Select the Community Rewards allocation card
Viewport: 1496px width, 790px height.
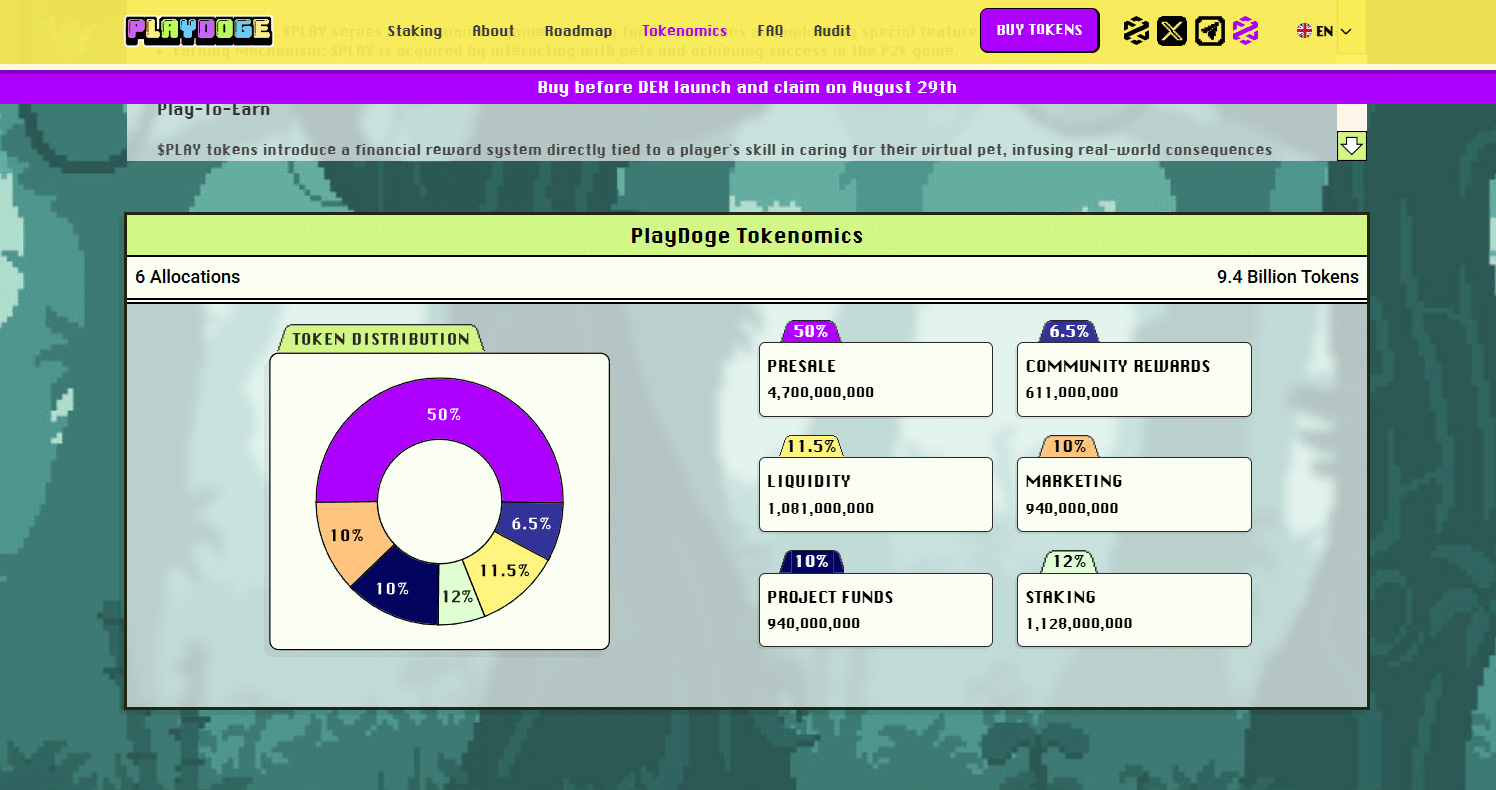(1134, 379)
